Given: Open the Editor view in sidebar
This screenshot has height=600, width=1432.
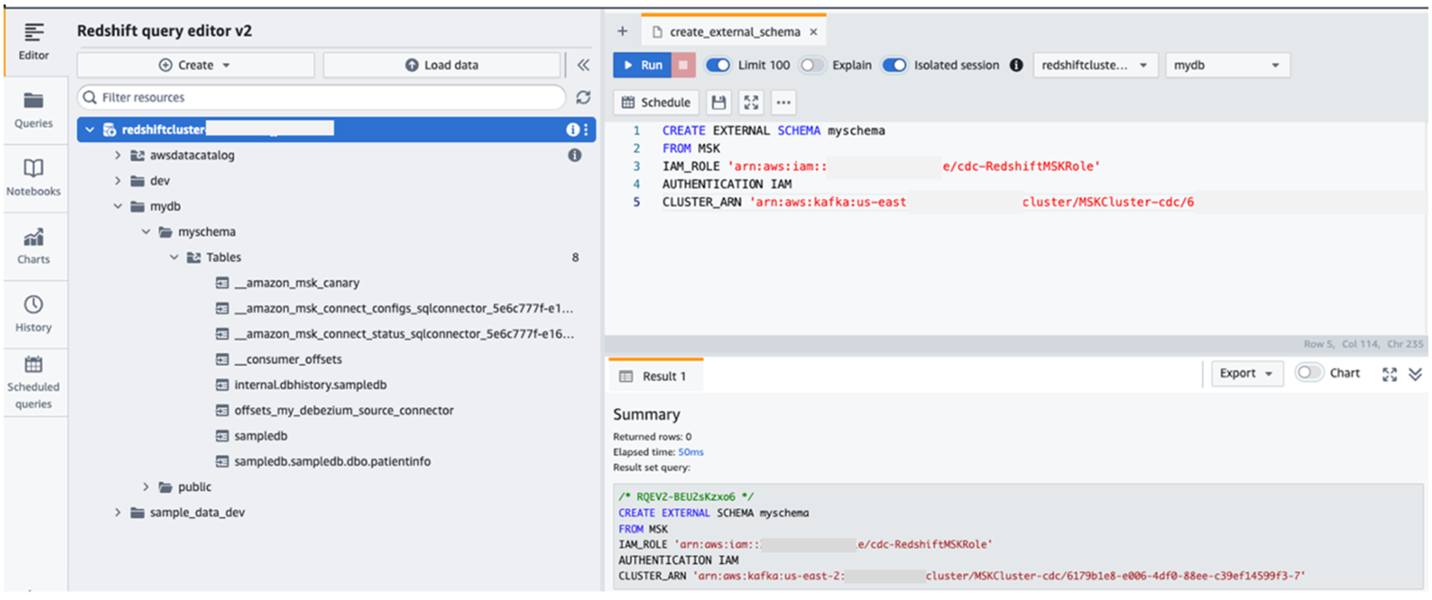Looking at the screenshot, I should tap(33, 41).
